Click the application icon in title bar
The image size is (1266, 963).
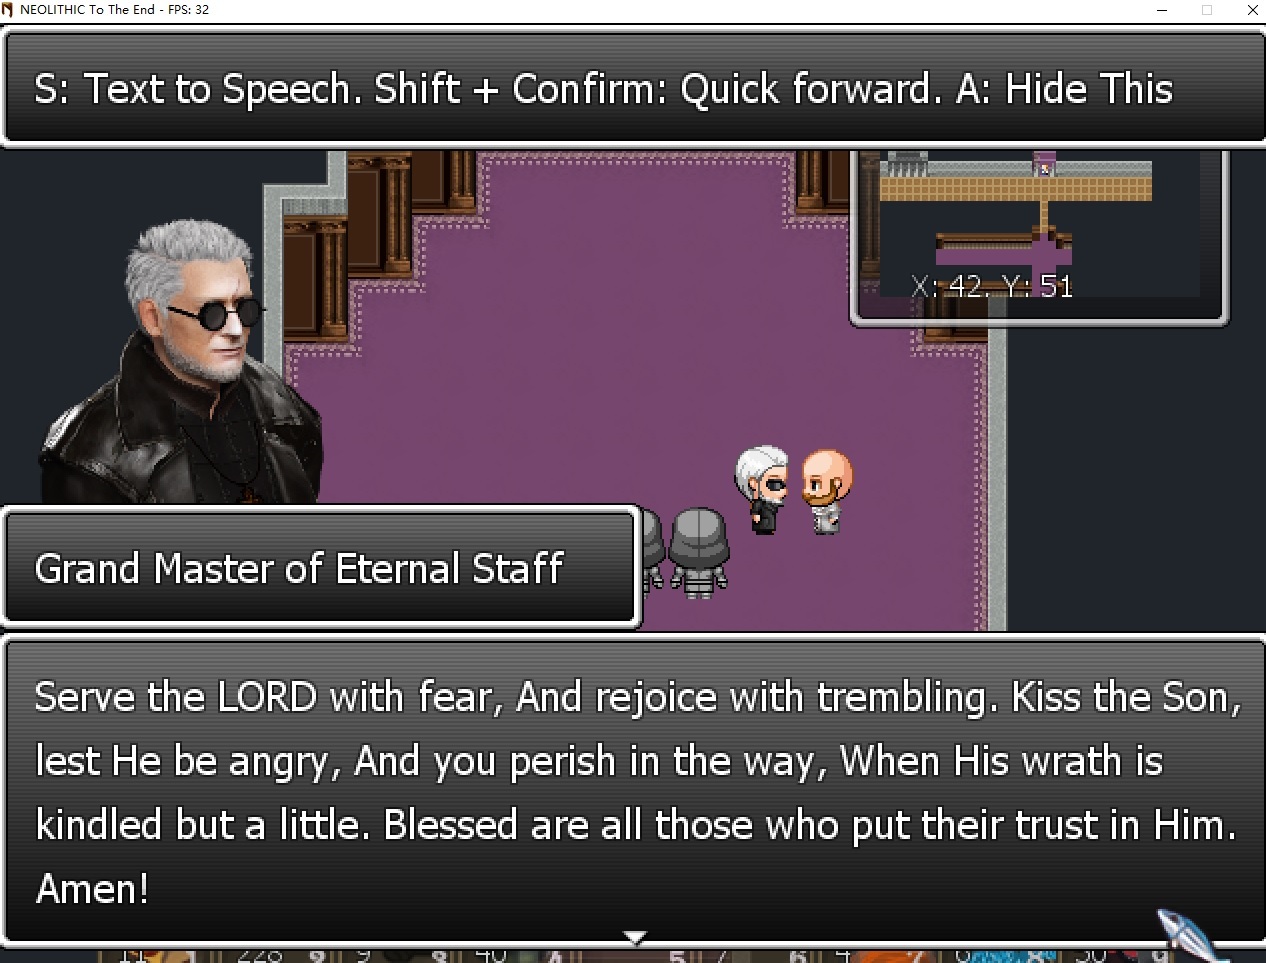[x=8, y=9]
